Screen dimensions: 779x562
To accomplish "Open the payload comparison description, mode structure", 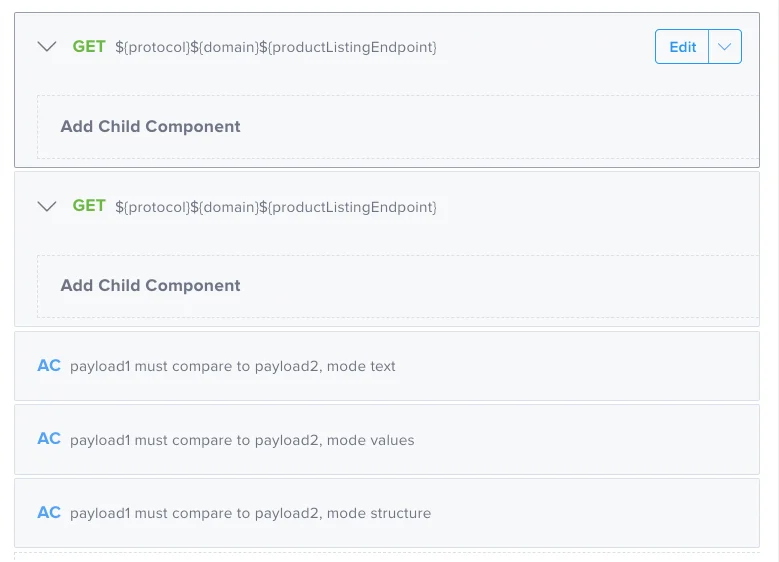I will pyautogui.click(x=250, y=514).
